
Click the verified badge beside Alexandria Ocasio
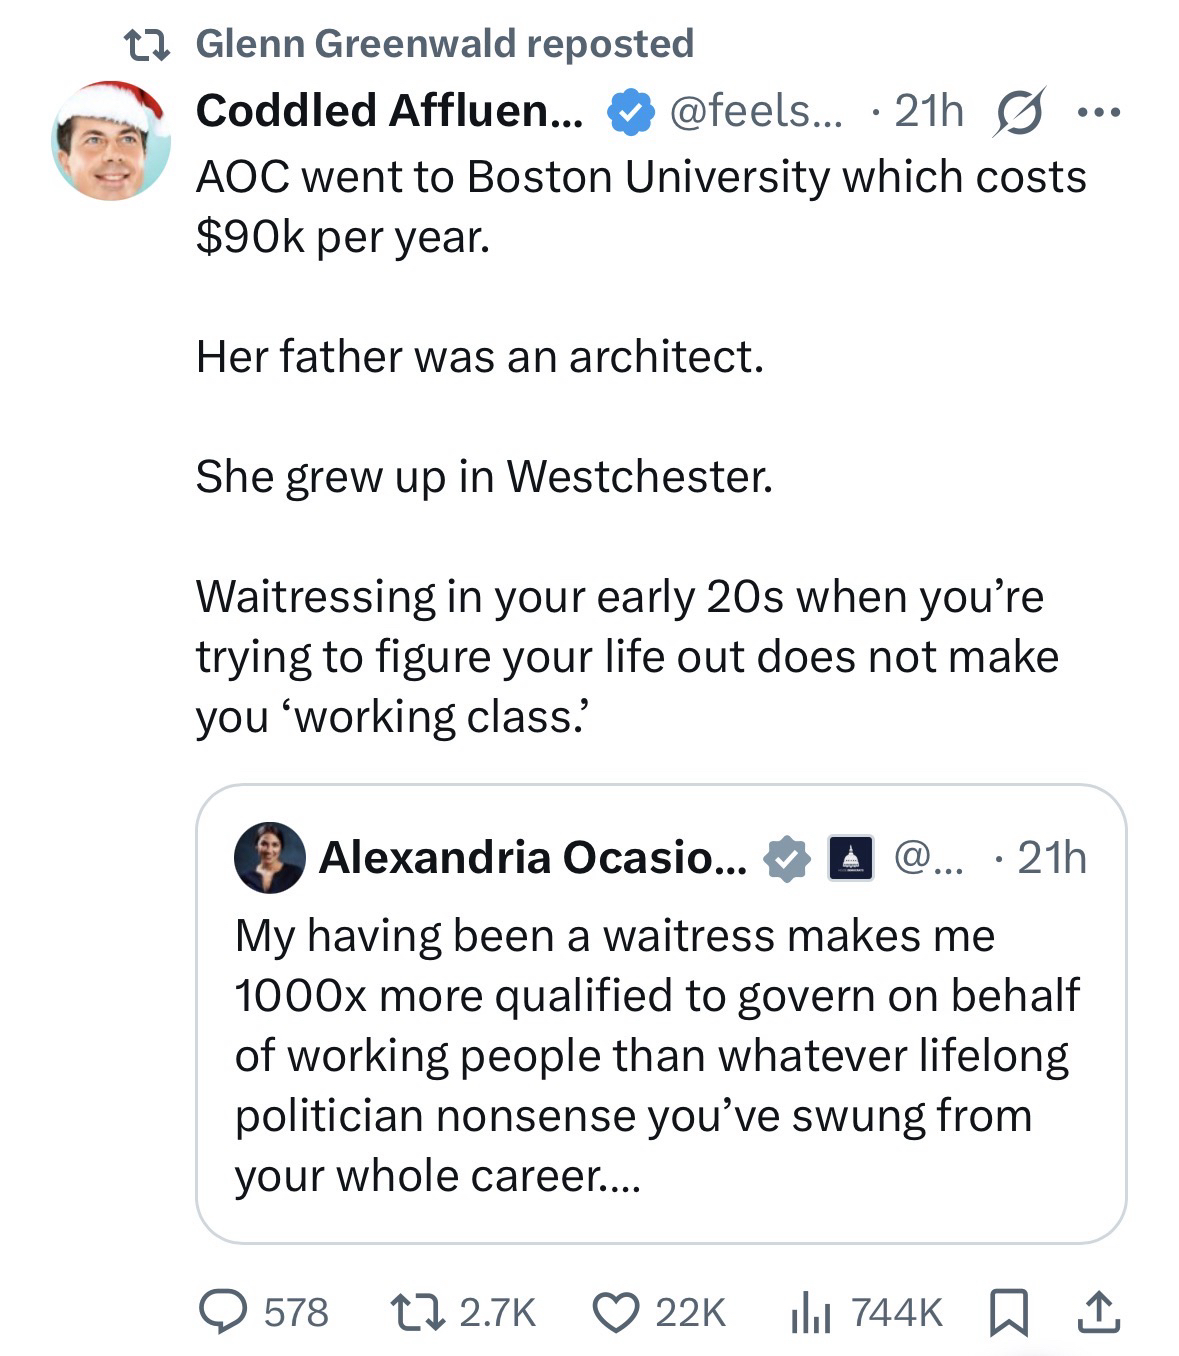(787, 858)
